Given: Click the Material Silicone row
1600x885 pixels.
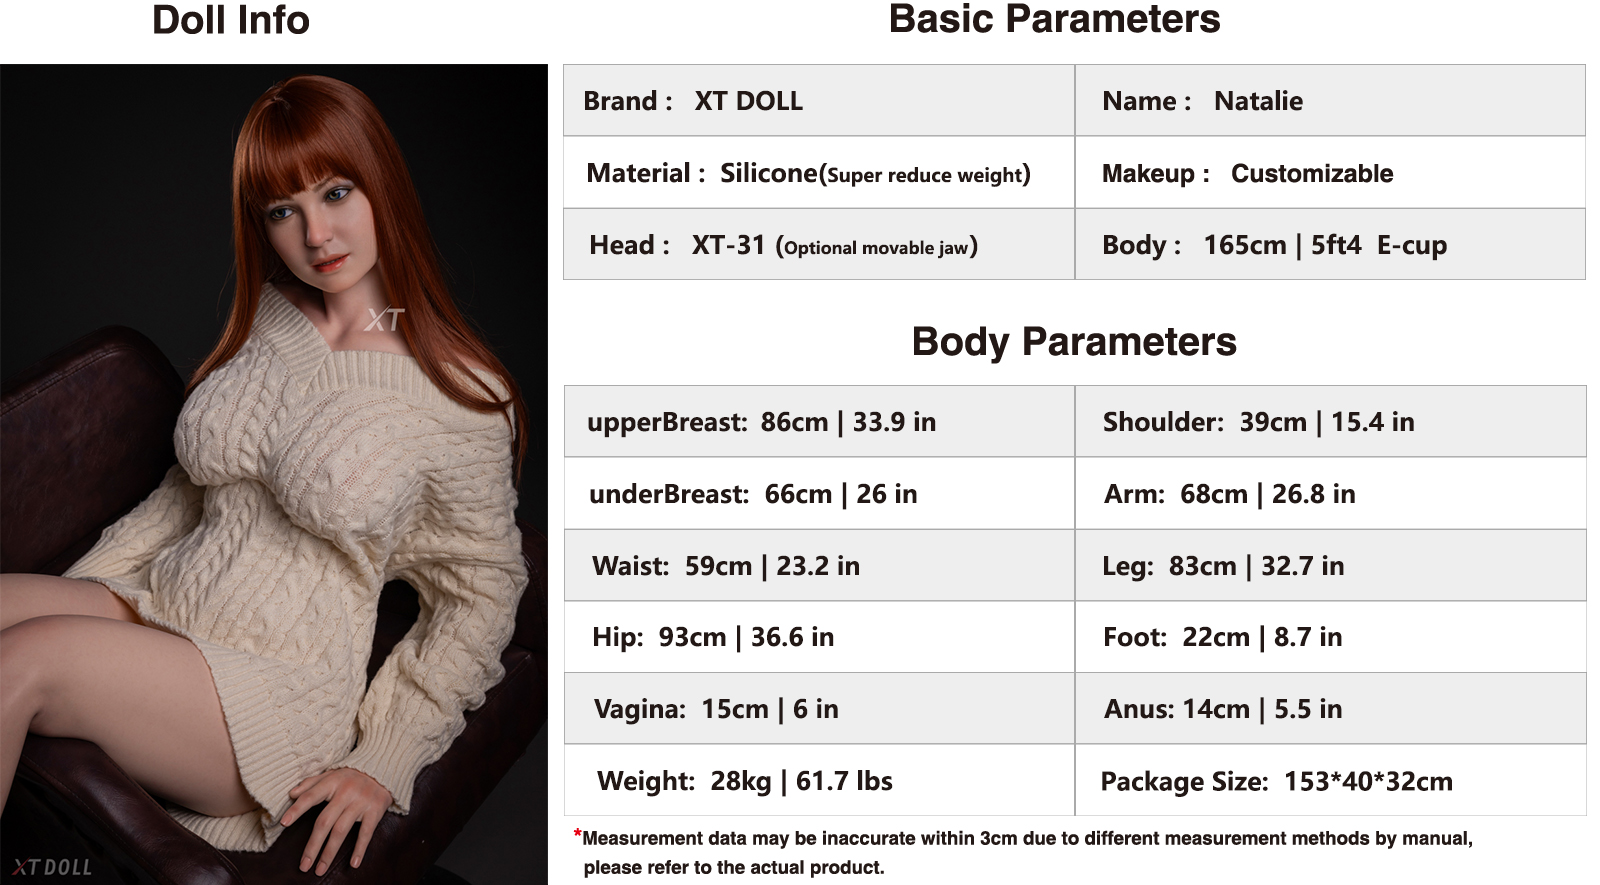Looking at the screenshot, I should (819, 173).
